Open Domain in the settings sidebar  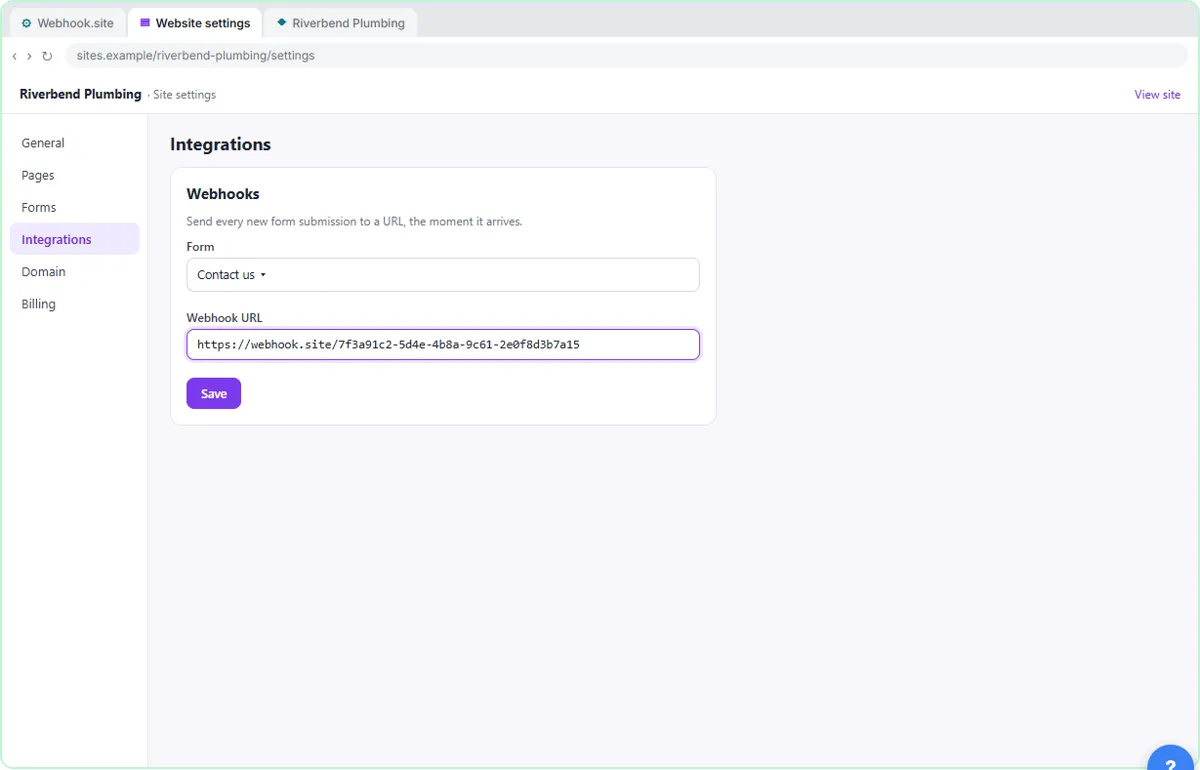tap(74, 271)
